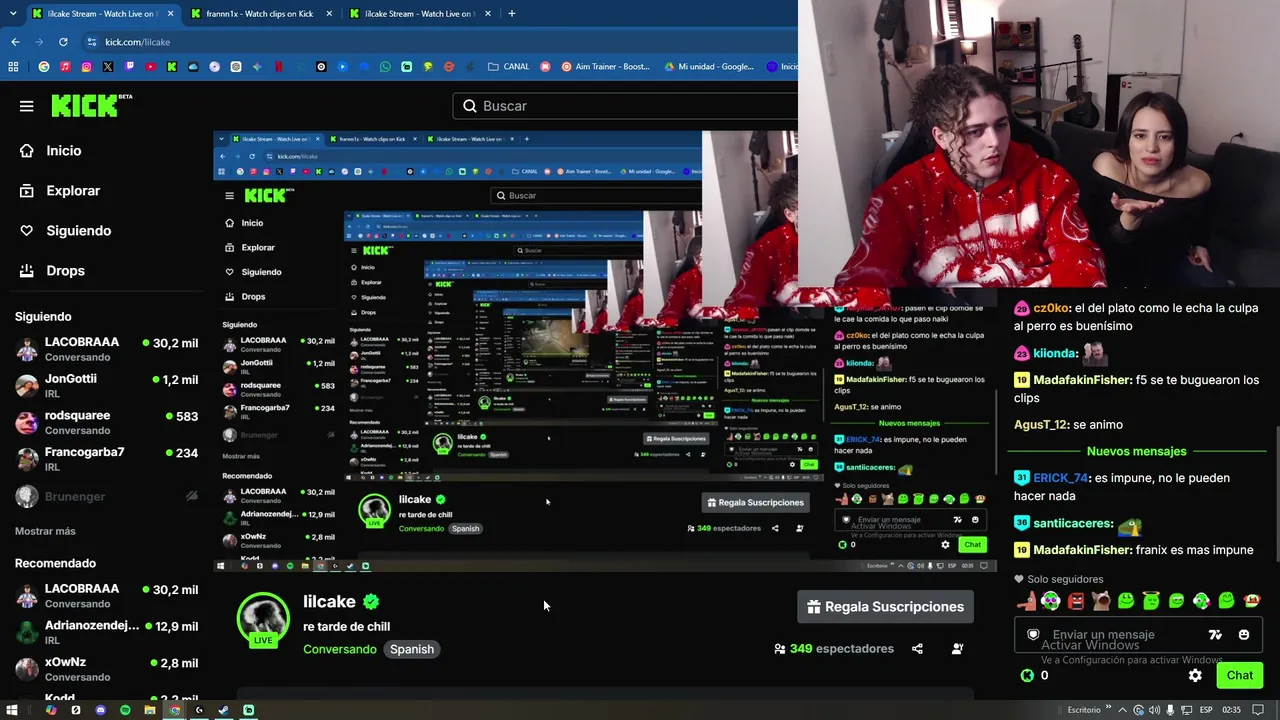Open the Chrome apps grid in bookmarks bar
This screenshot has width=1280, height=720.
point(13,67)
